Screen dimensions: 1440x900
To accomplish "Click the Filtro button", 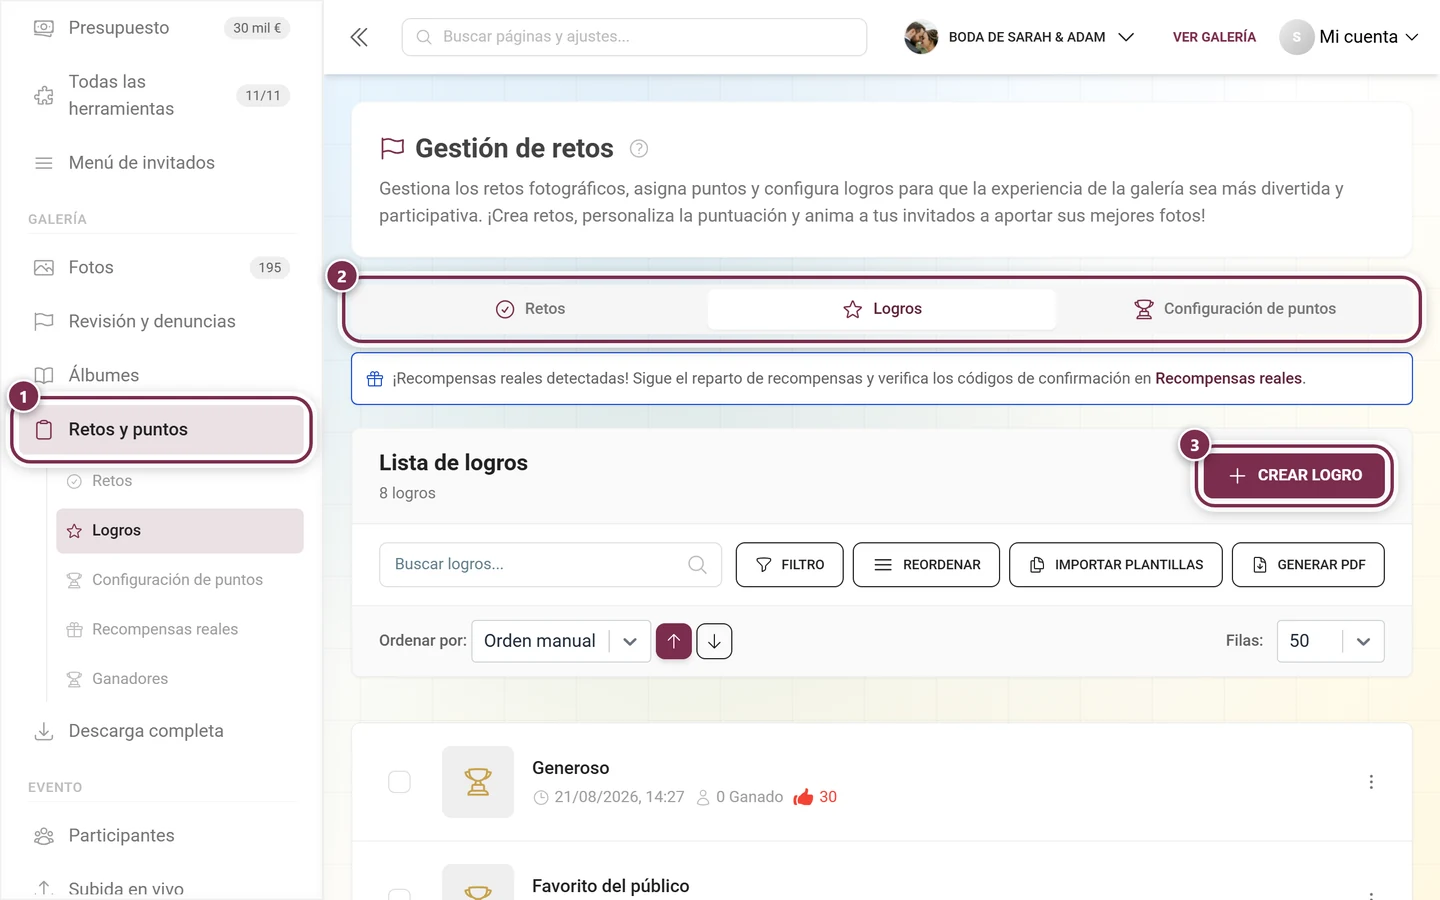I will [x=790, y=565].
